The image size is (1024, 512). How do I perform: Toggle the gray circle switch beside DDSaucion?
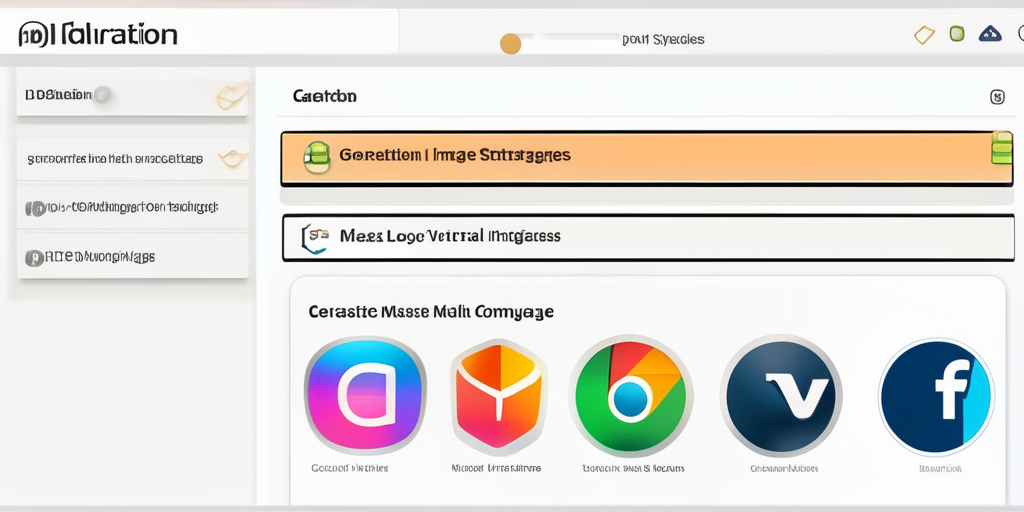coord(102,96)
